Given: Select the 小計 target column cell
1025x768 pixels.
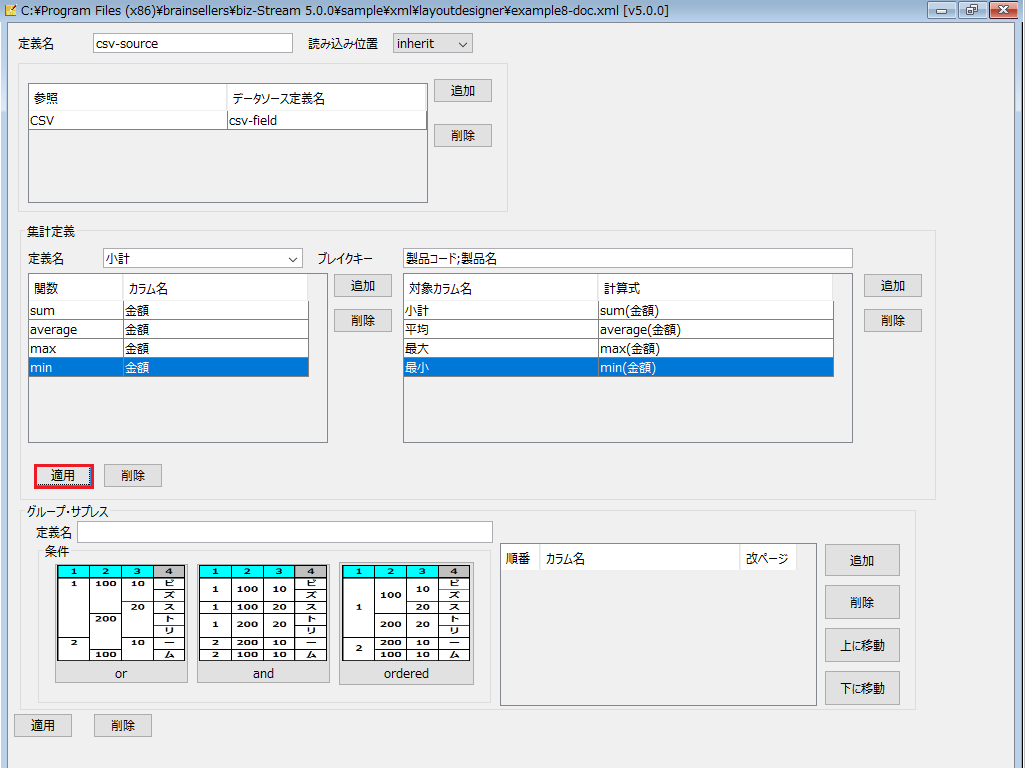Looking at the screenshot, I should point(501,310).
